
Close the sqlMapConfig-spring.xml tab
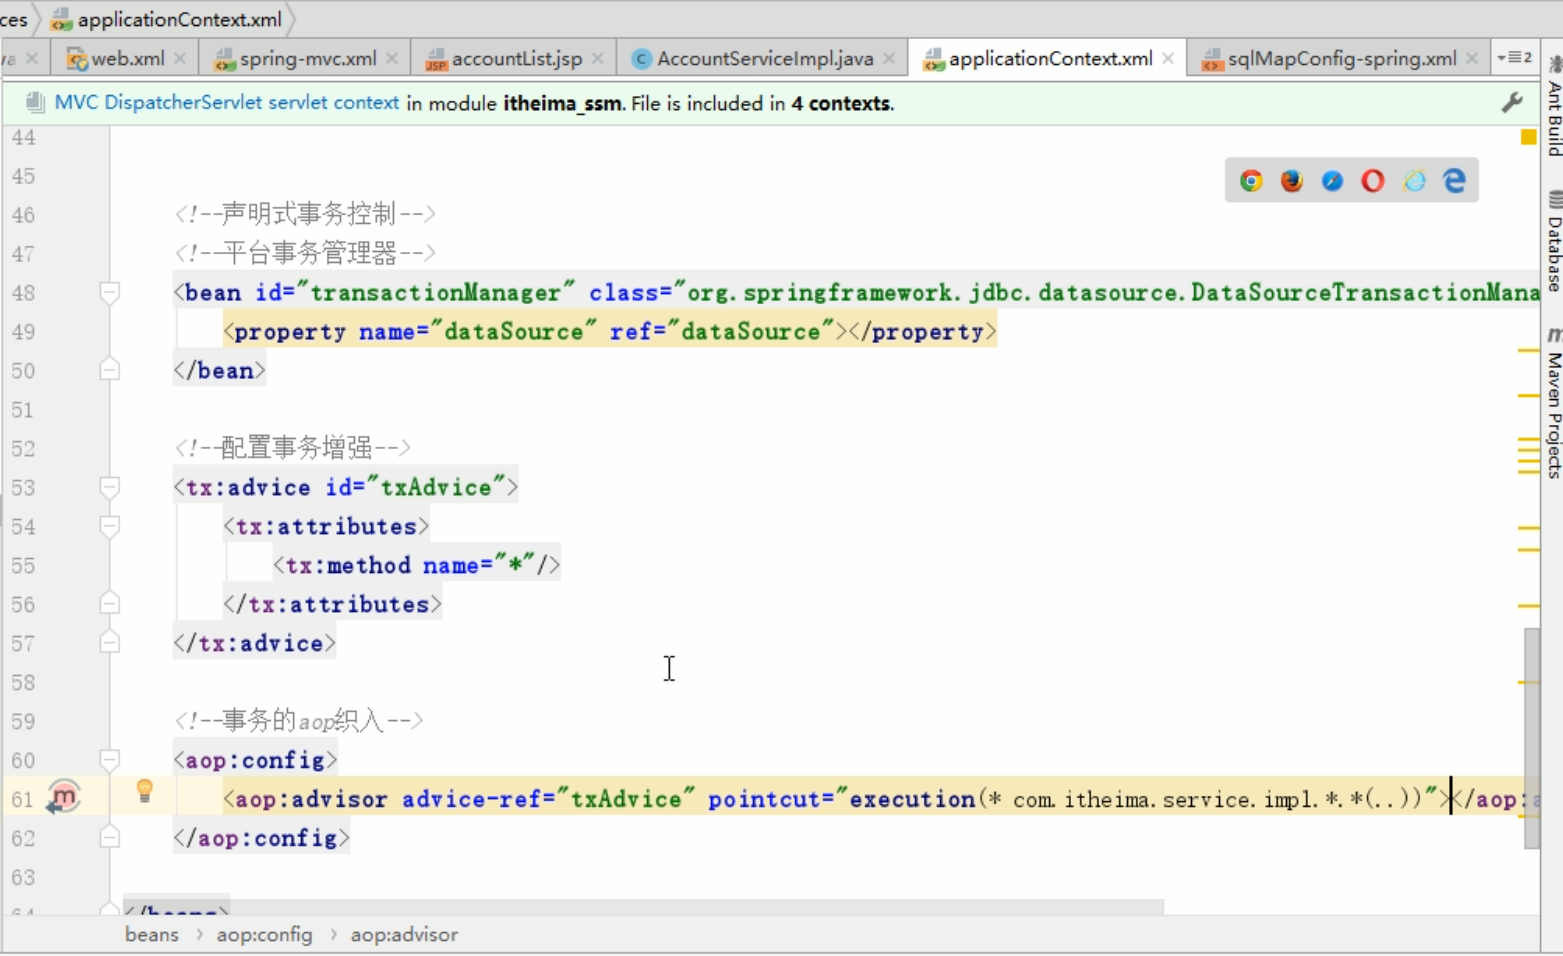(1472, 59)
